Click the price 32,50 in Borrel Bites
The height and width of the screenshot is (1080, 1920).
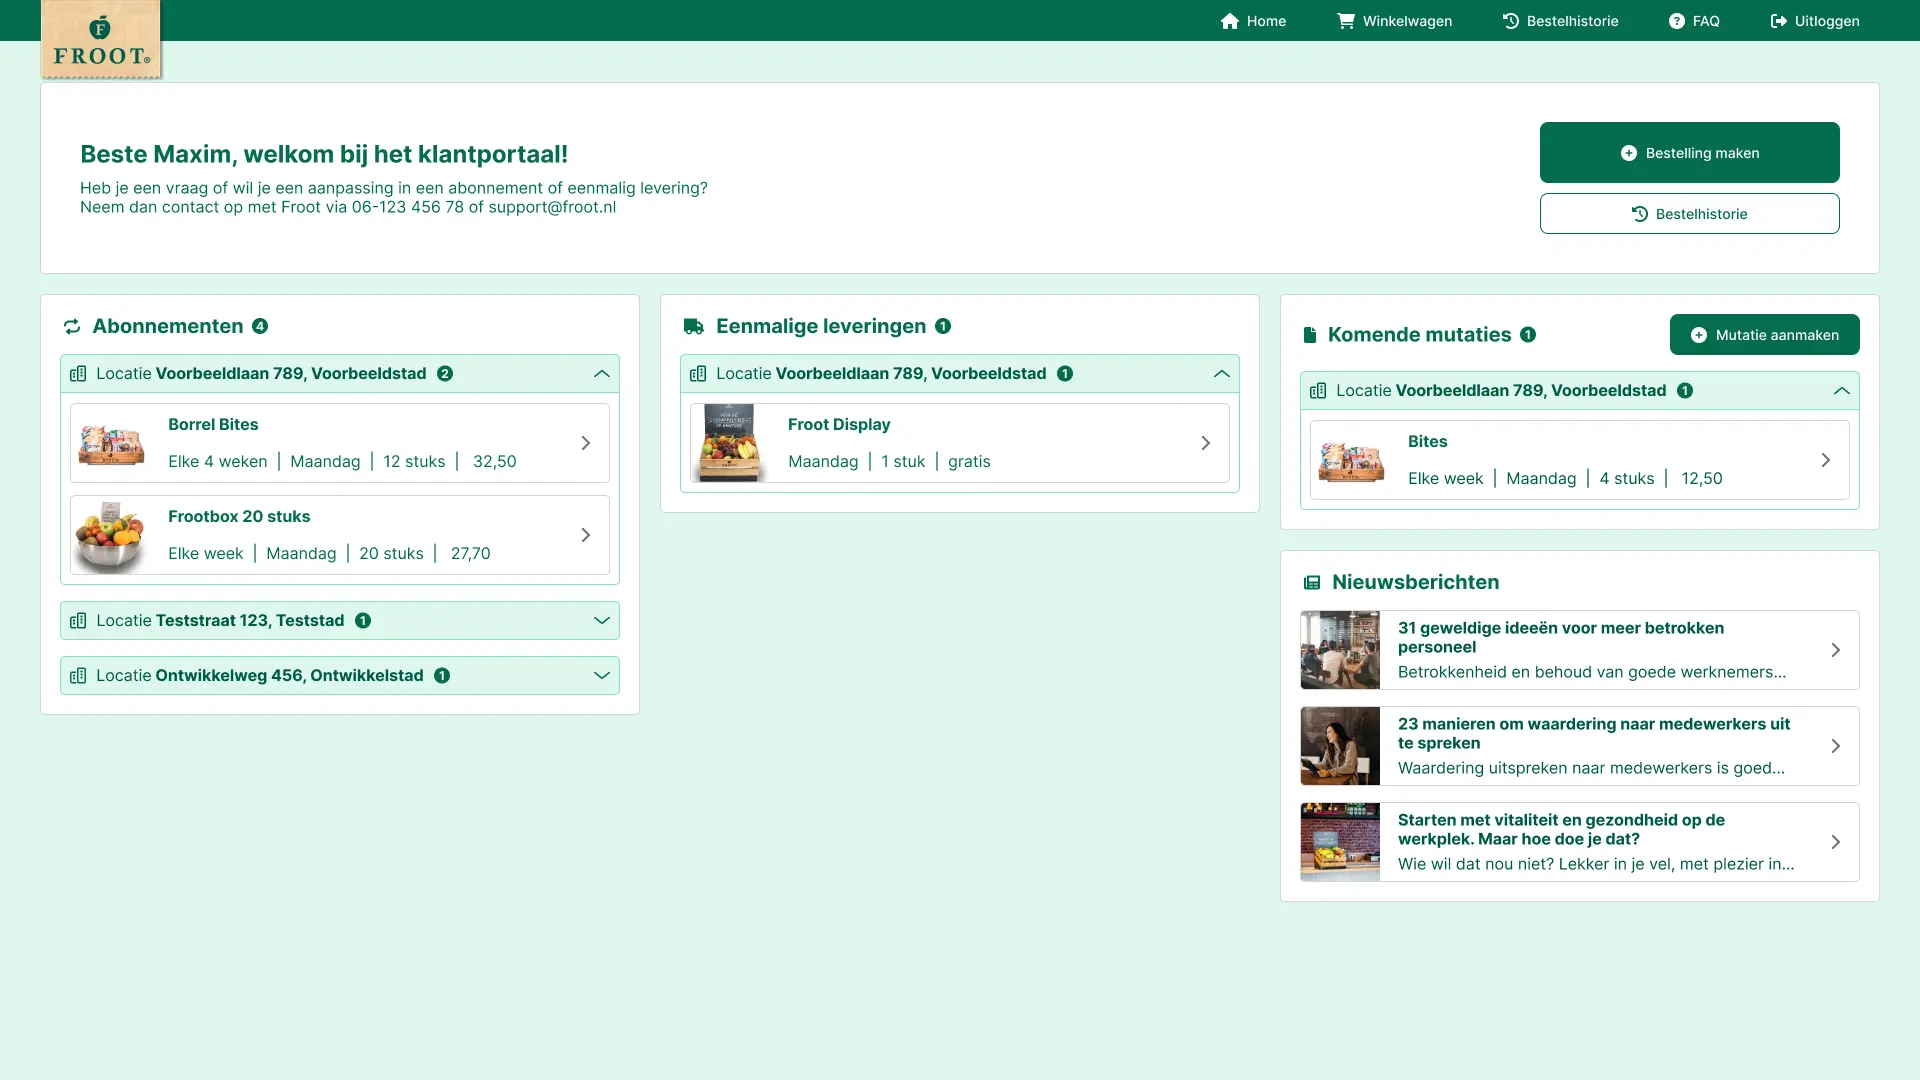click(x=495, y=462)
